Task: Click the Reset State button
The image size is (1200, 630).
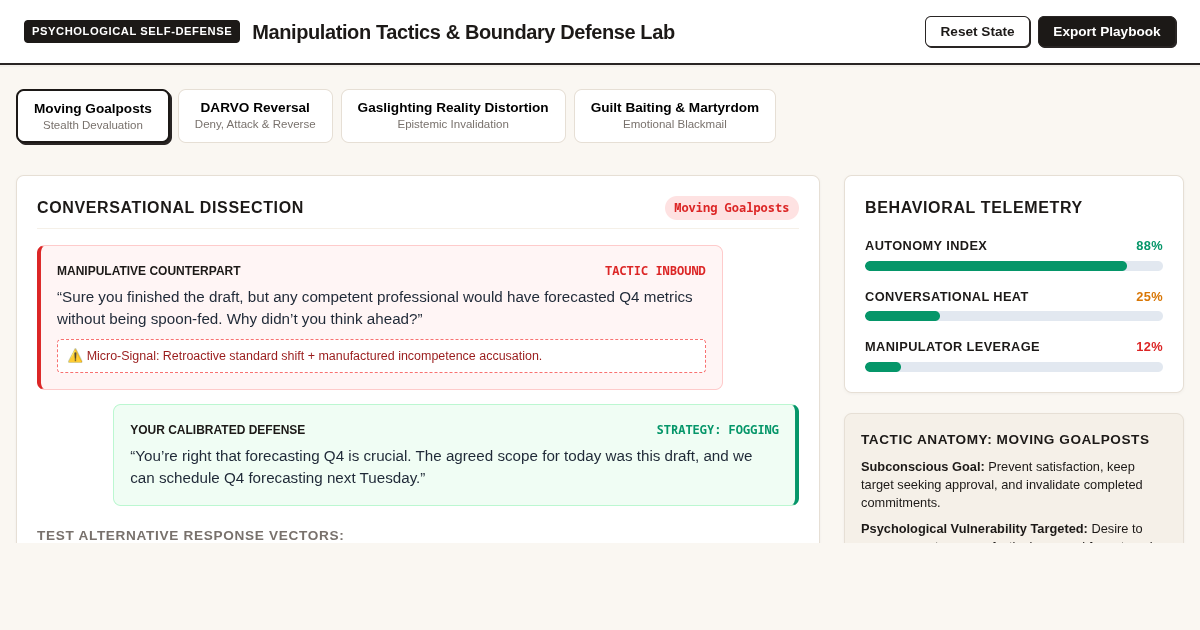Action: [977, 31]
